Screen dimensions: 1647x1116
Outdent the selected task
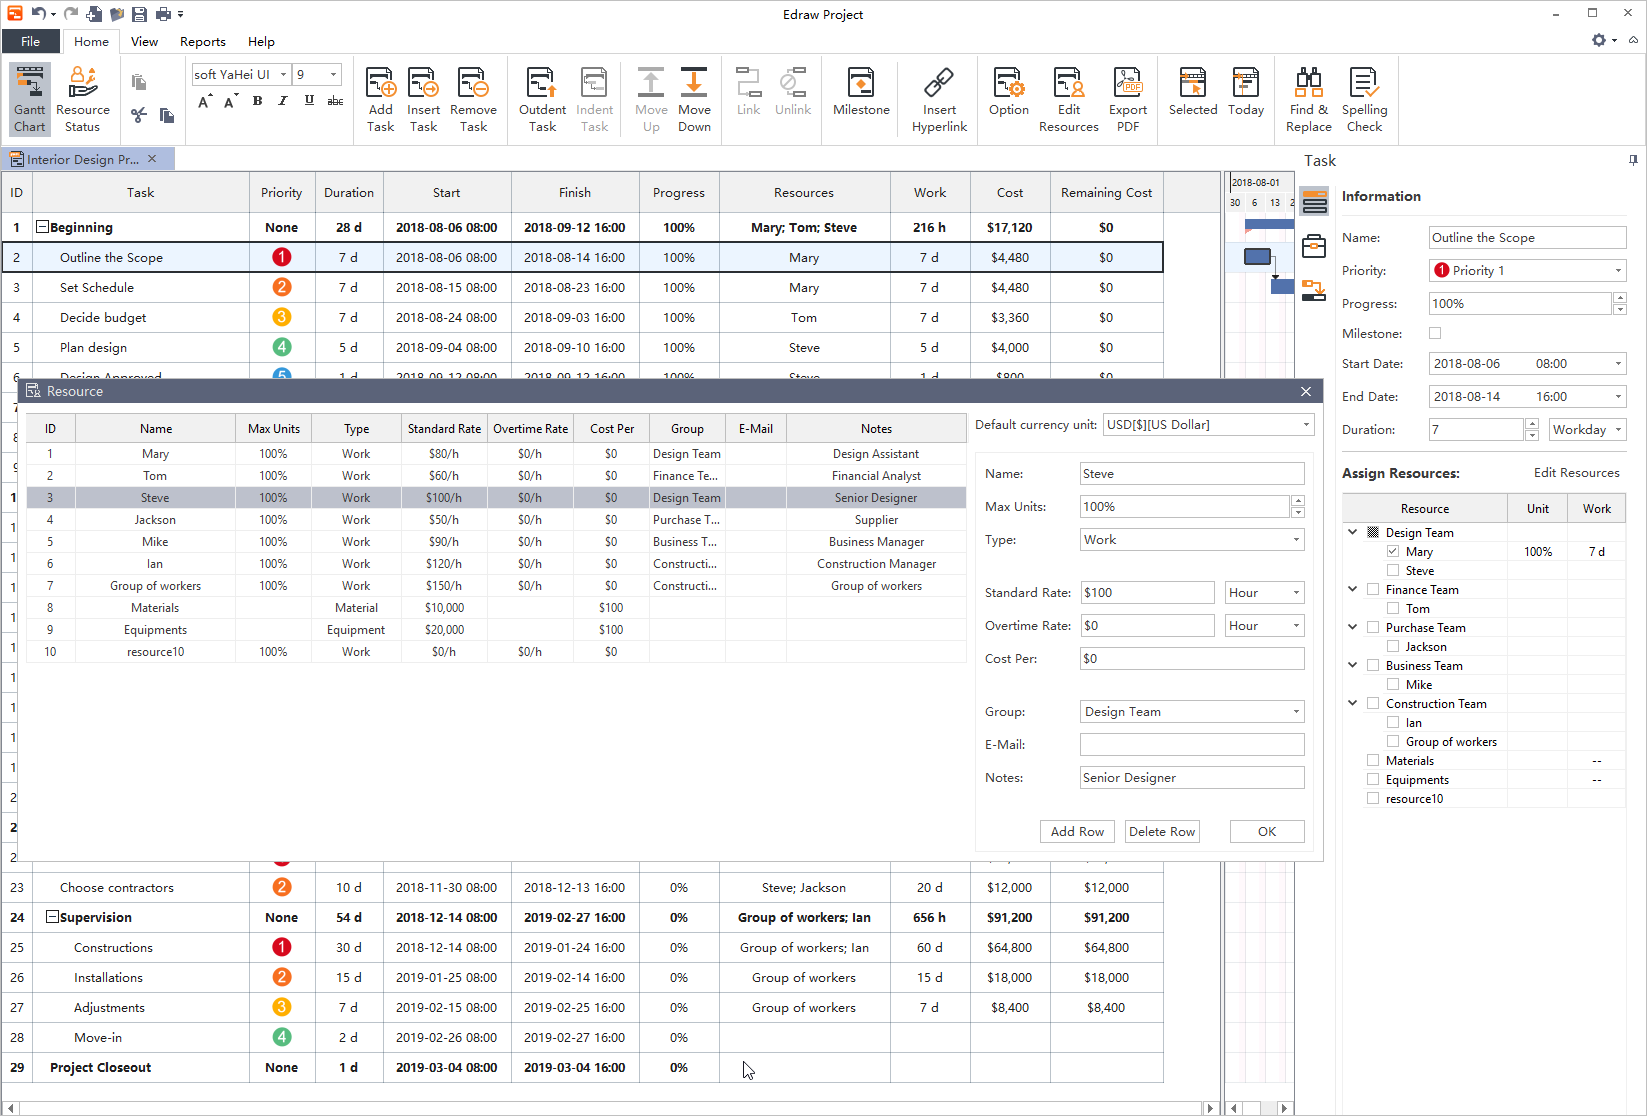coord(542,99)
